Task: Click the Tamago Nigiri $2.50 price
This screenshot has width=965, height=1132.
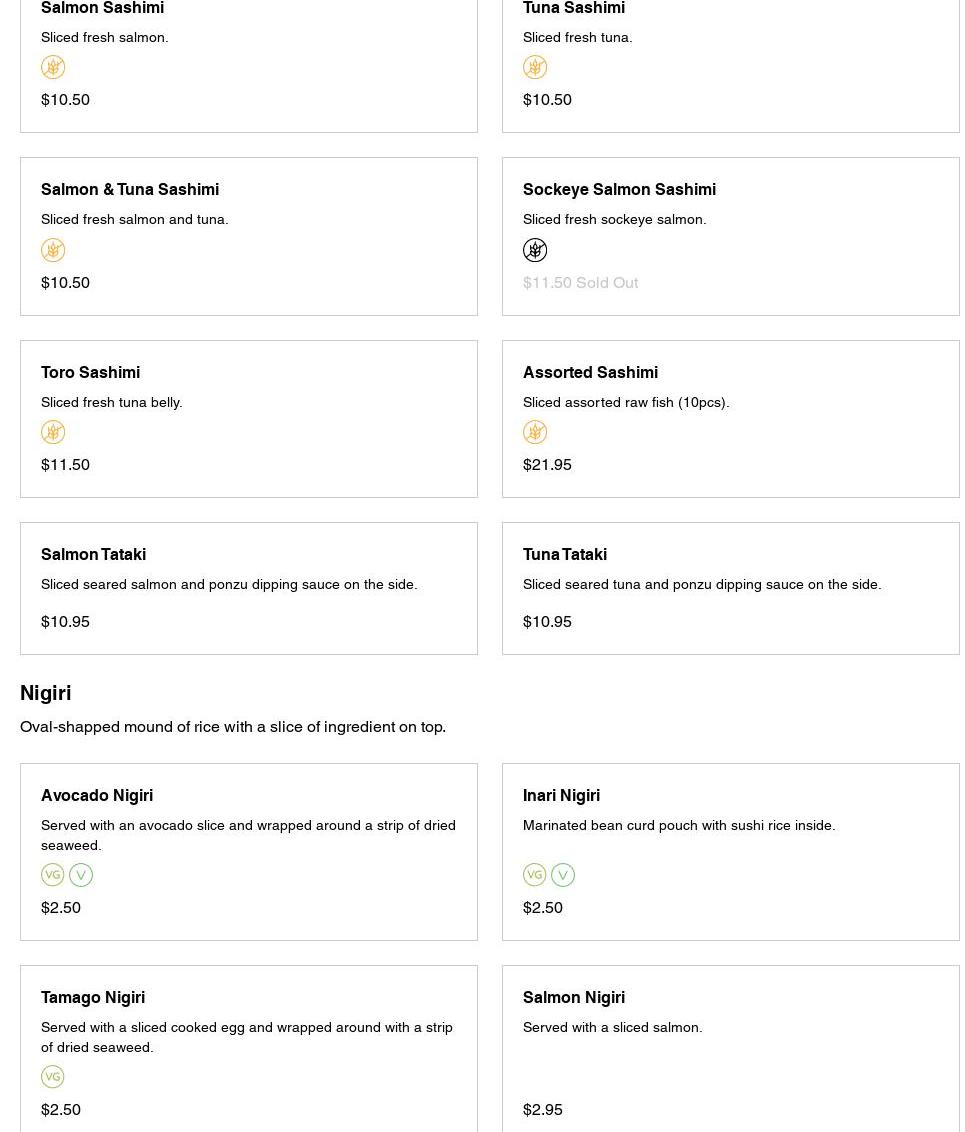Action: coord(61,1109)
